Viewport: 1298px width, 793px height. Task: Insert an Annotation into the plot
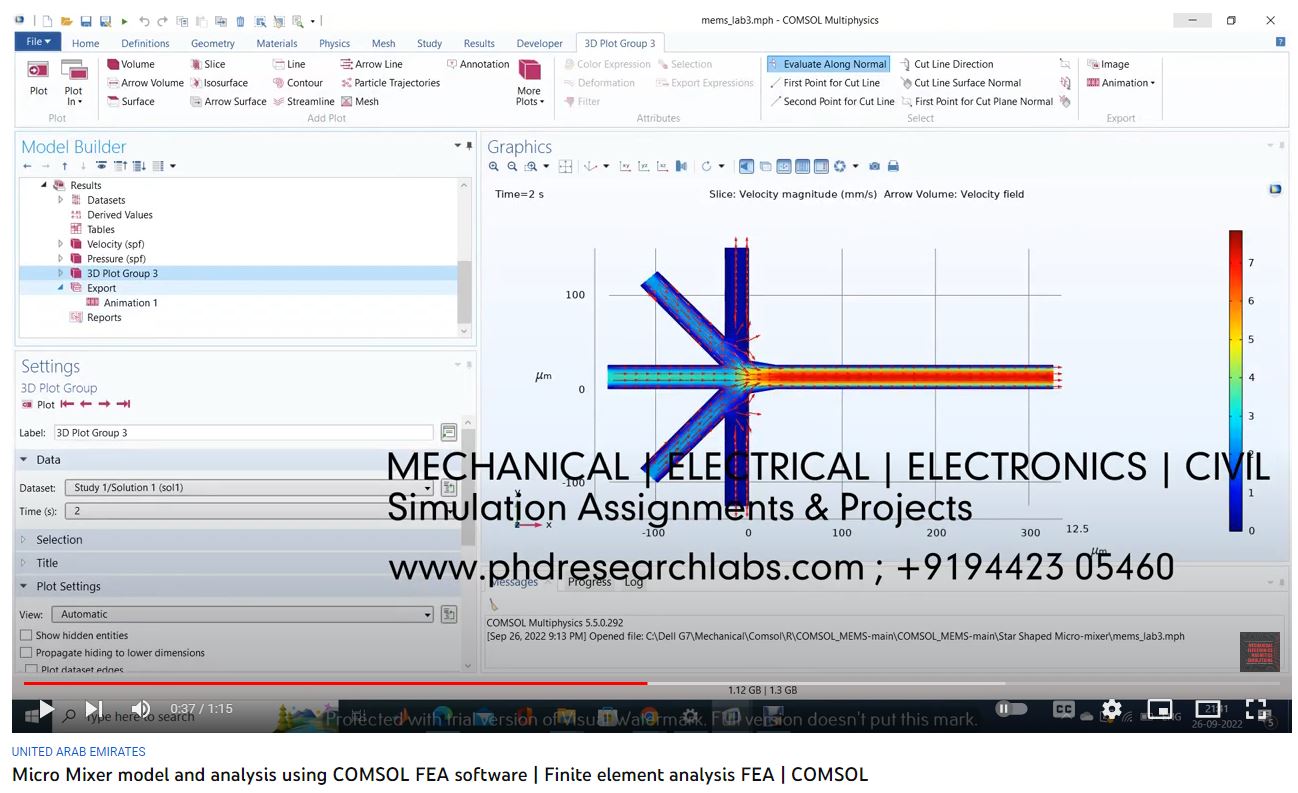[x=477, y=64]
